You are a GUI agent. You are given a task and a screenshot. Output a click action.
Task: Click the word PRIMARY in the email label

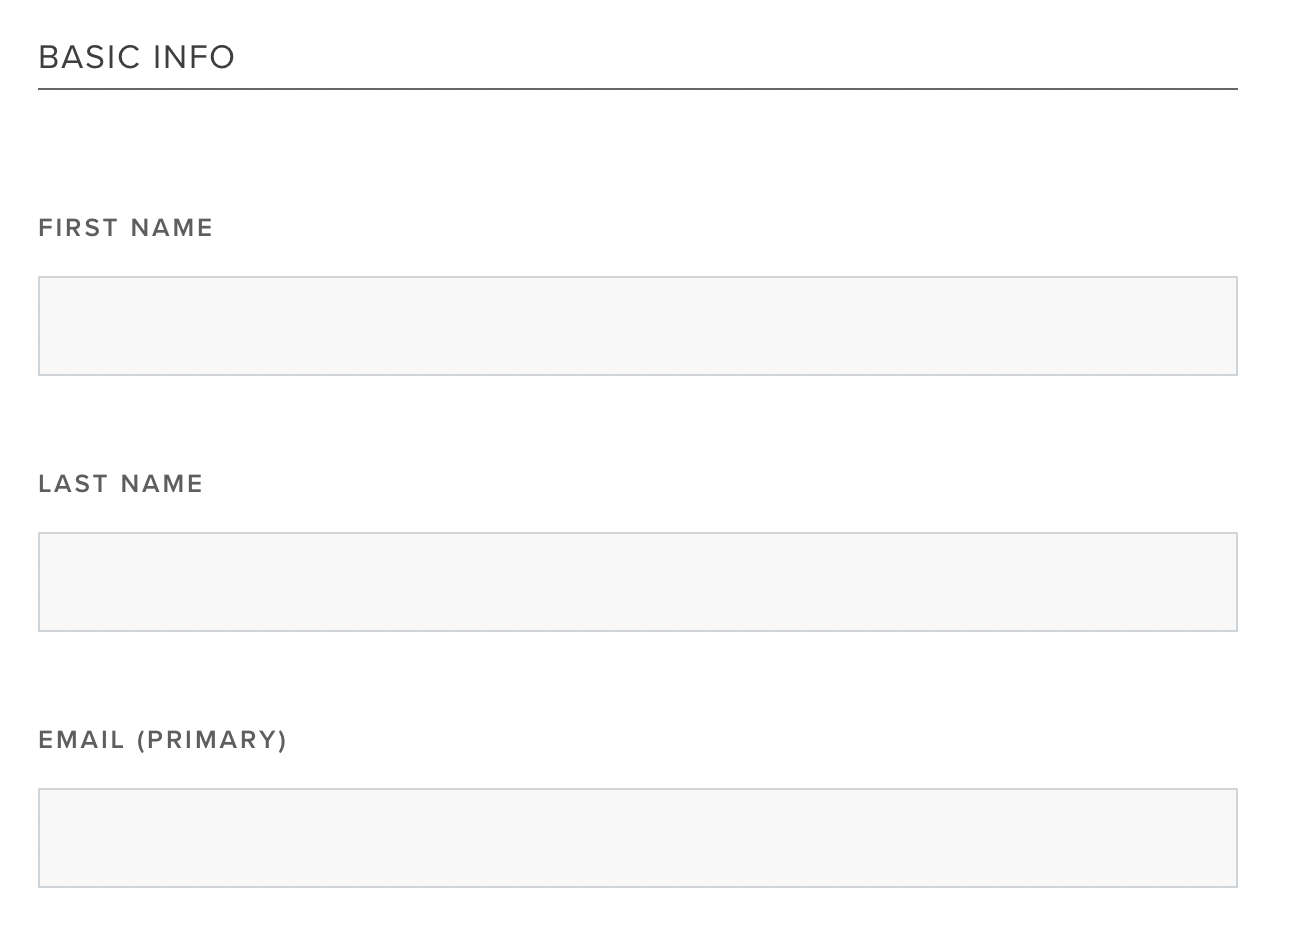coord(212,740)
